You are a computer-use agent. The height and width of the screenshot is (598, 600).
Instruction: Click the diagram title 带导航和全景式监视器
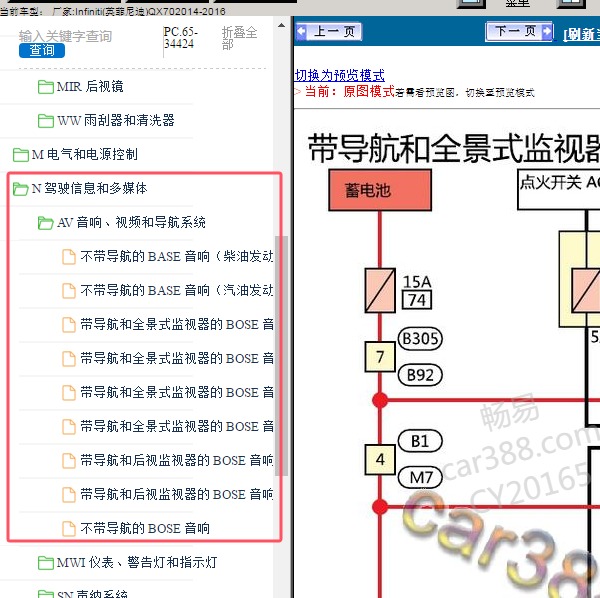(x=454, y=148)
